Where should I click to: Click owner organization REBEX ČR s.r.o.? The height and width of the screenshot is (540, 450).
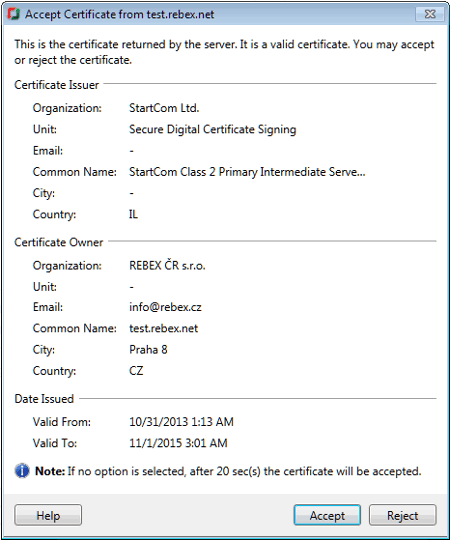(x=167, y=265)
